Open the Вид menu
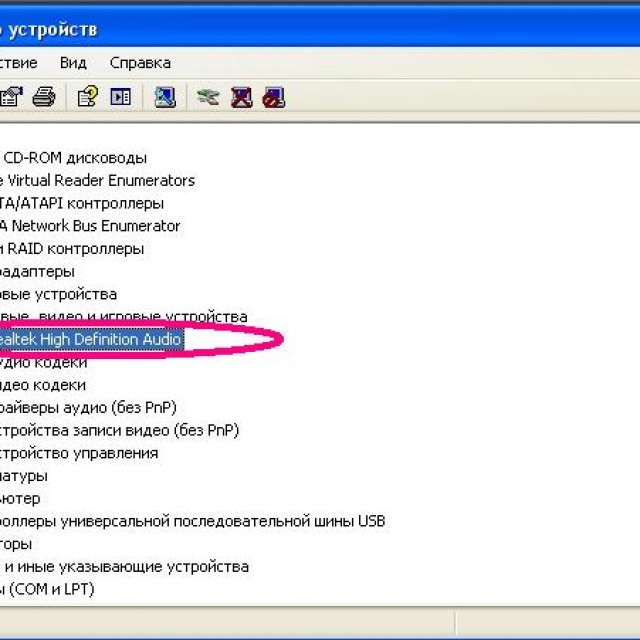The height and width of the screenshot is (640, 640). 73,63
